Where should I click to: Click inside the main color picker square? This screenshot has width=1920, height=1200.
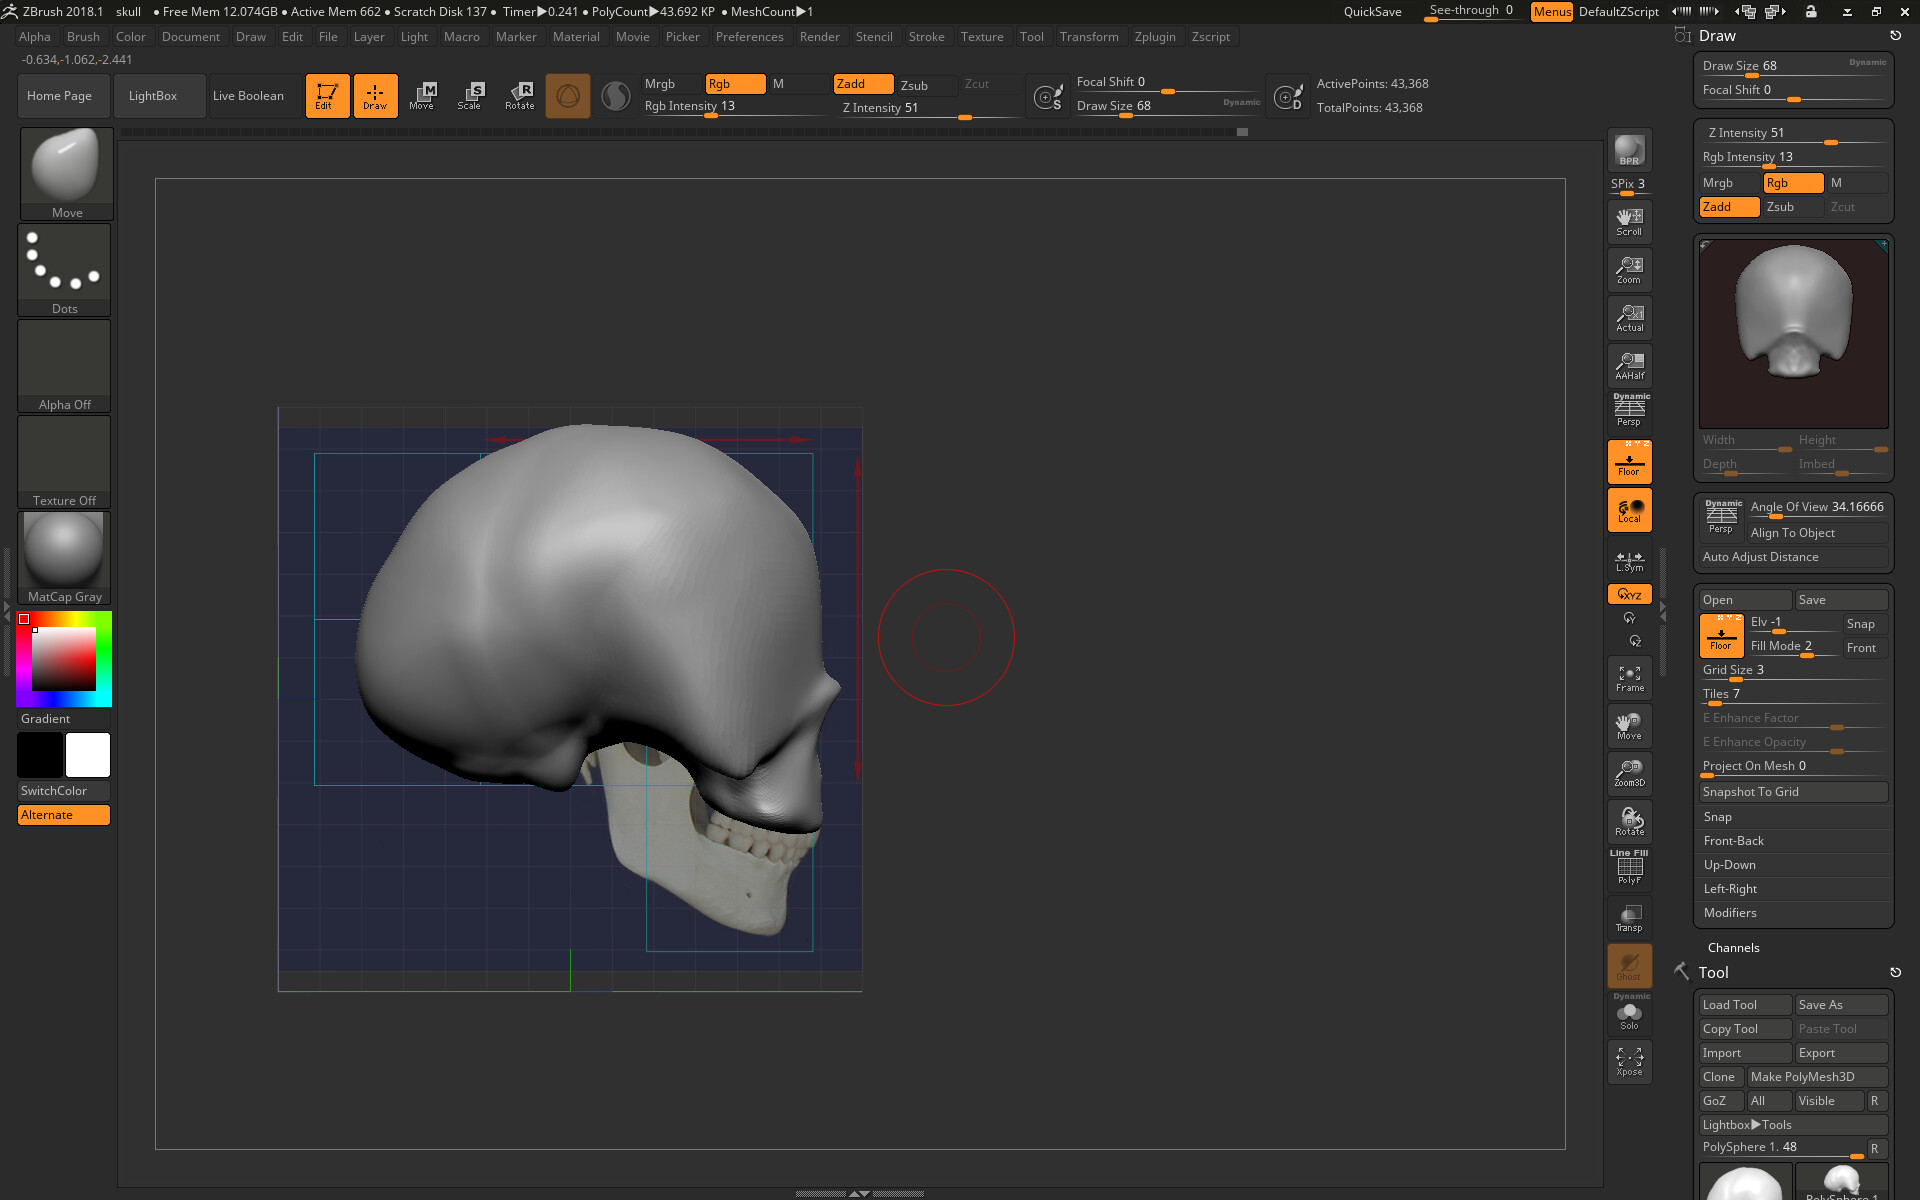pos(64,659)
